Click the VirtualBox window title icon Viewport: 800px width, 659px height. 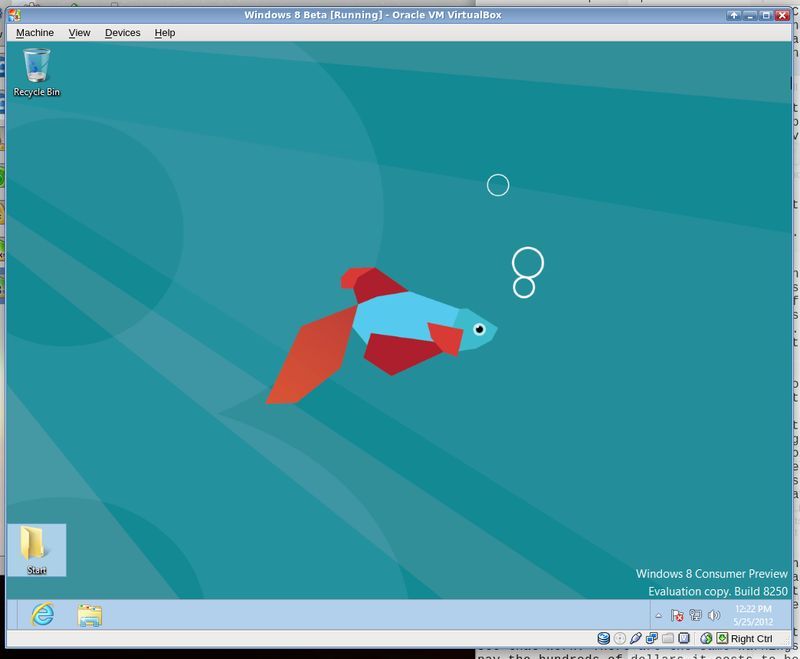pos(14,15)
